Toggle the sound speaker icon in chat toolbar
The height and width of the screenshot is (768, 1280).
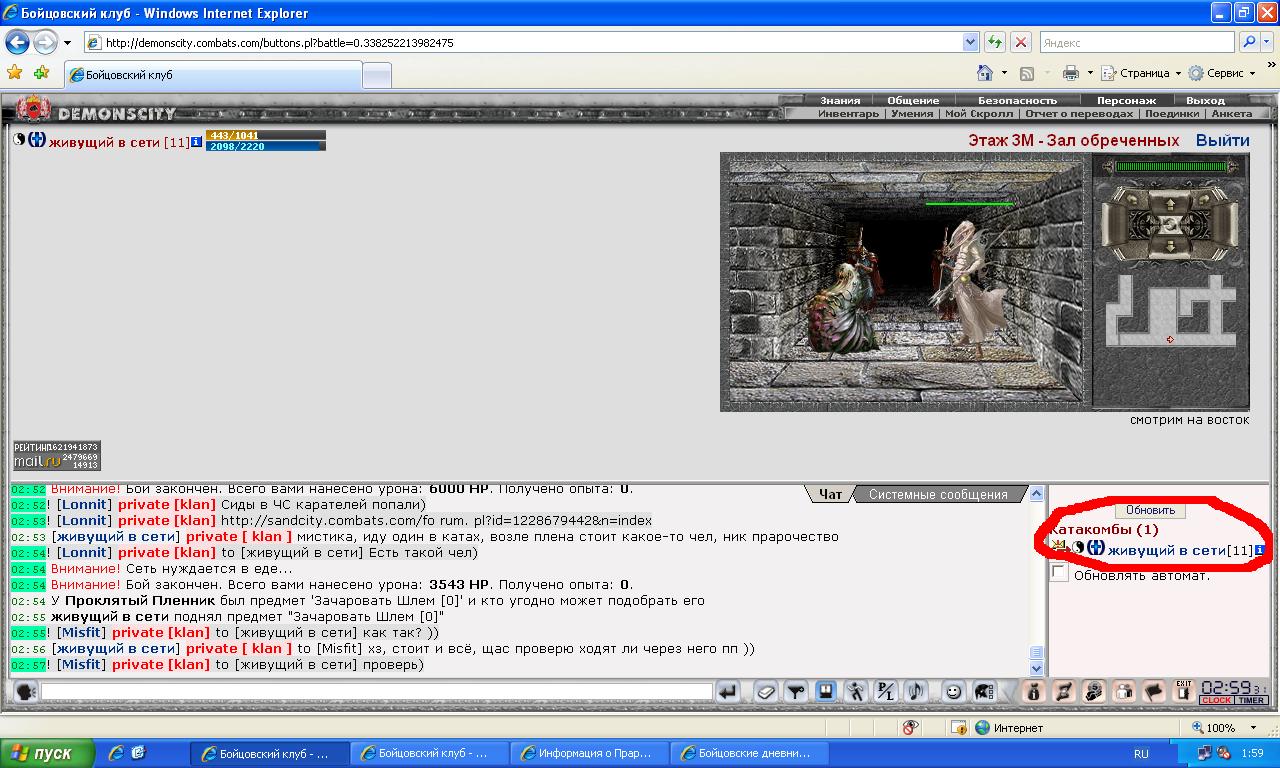916,691
